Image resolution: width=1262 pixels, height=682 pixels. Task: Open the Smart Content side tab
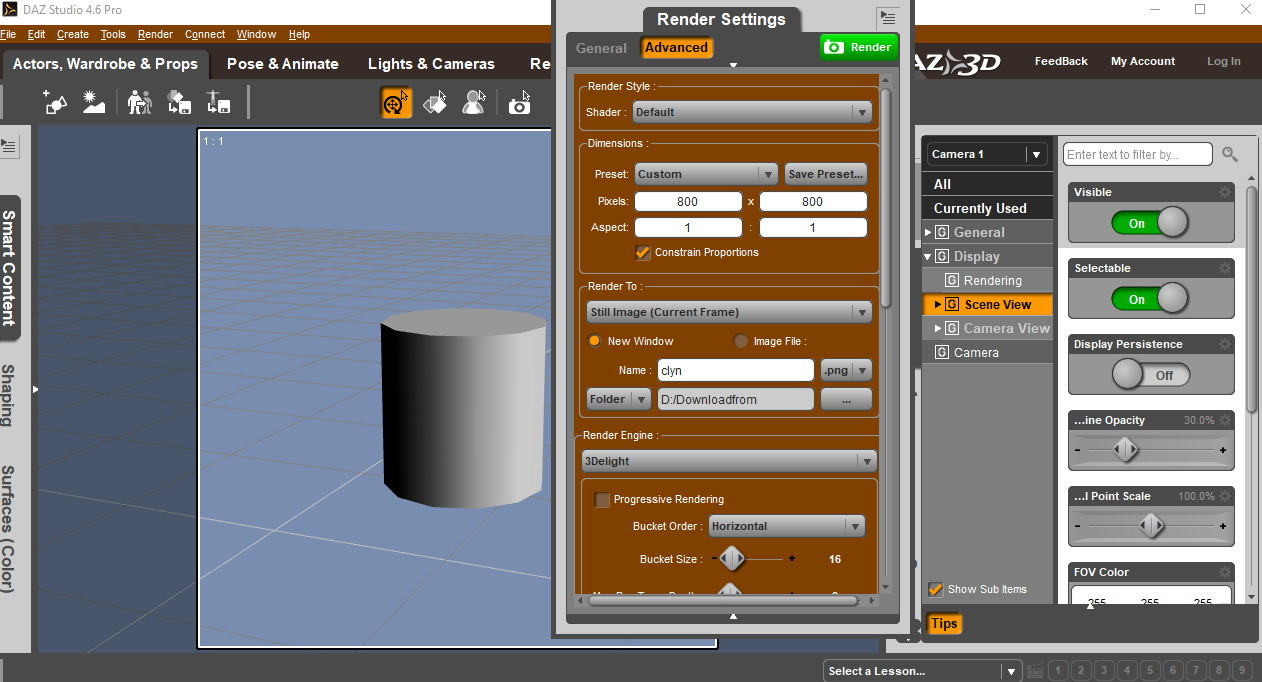(x=9, y=267)
